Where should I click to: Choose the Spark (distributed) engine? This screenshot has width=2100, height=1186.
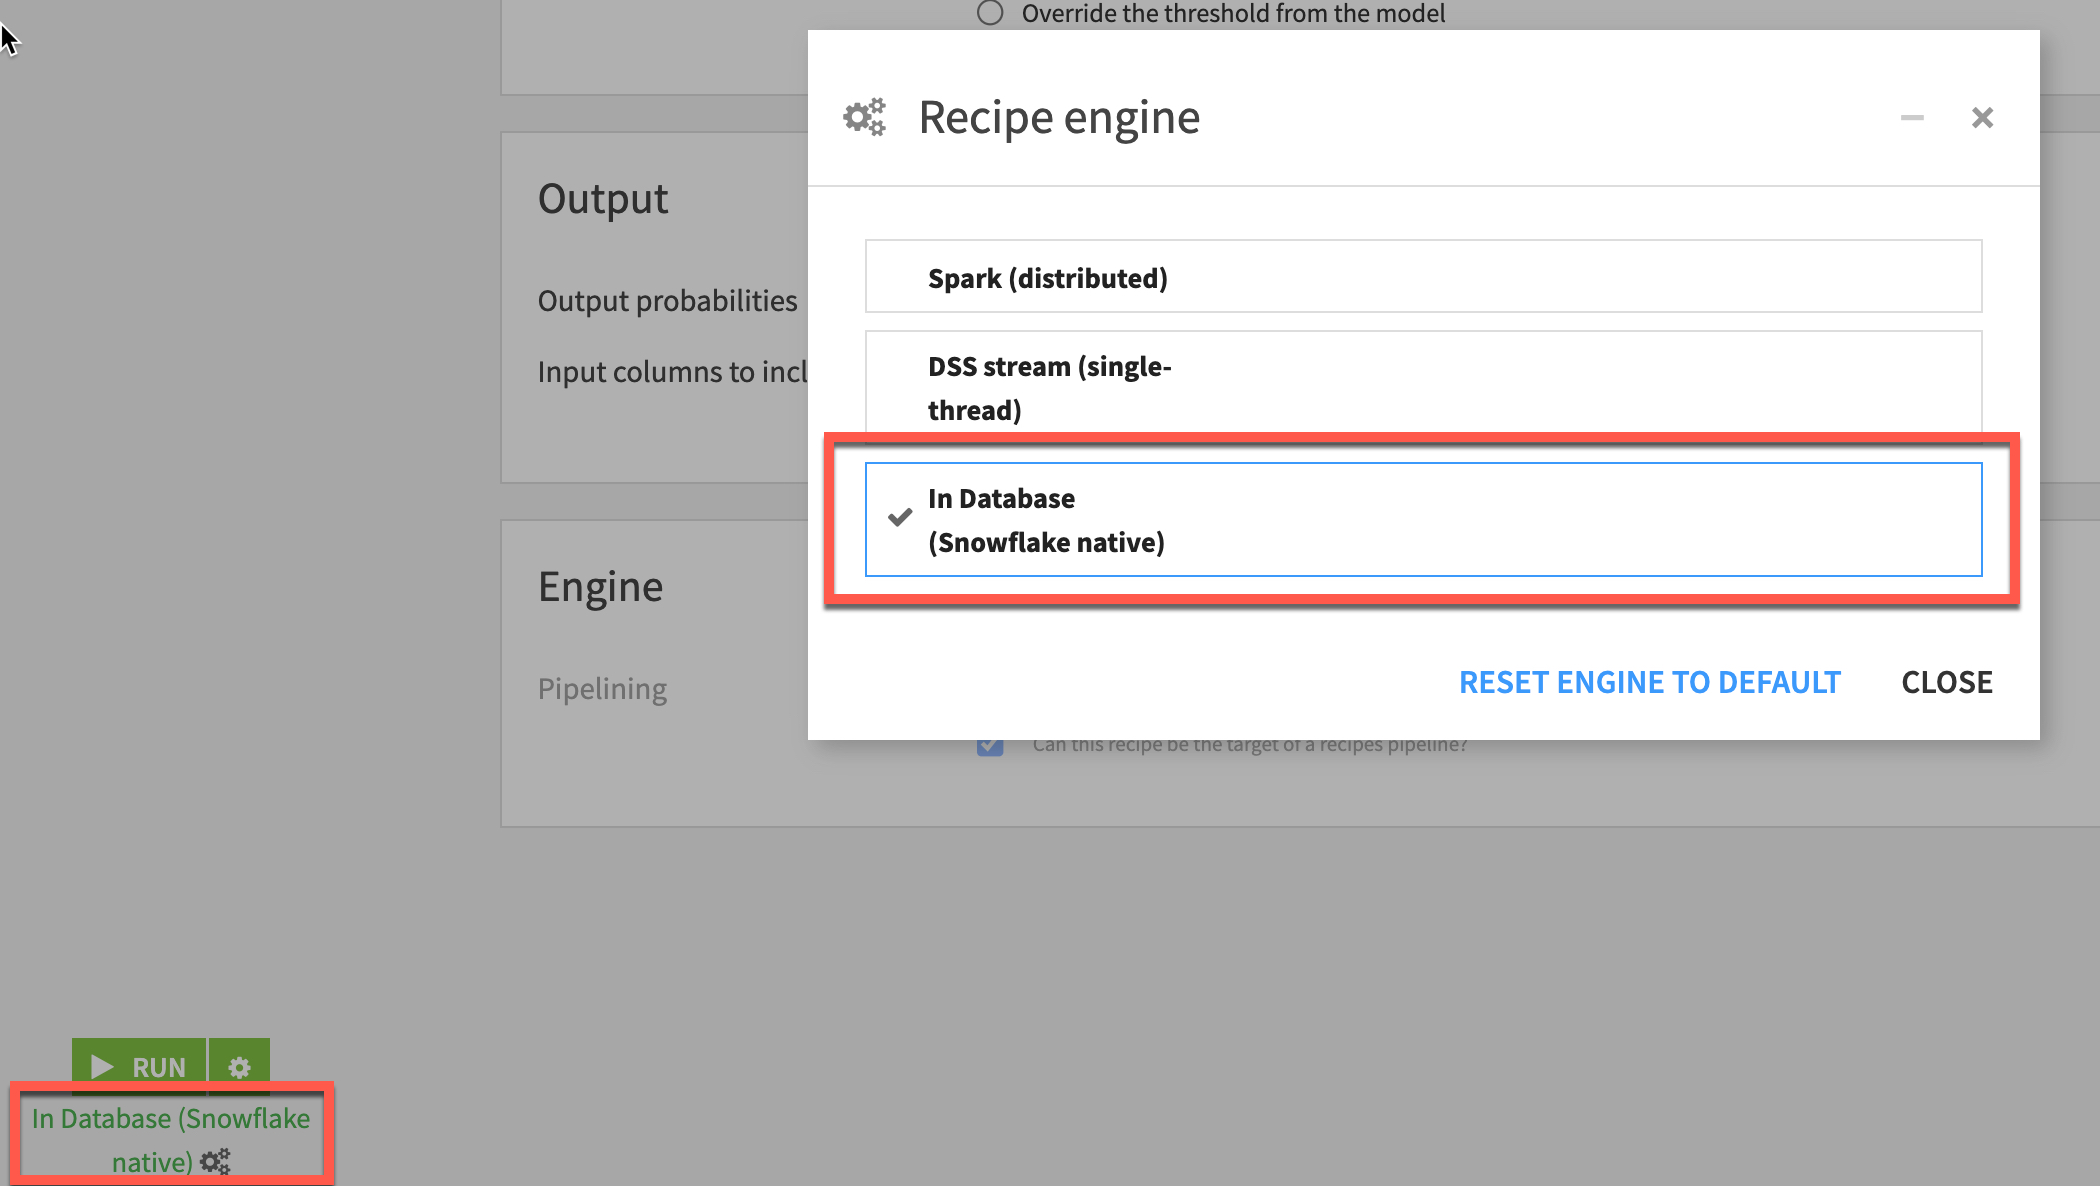point(1423,277)
